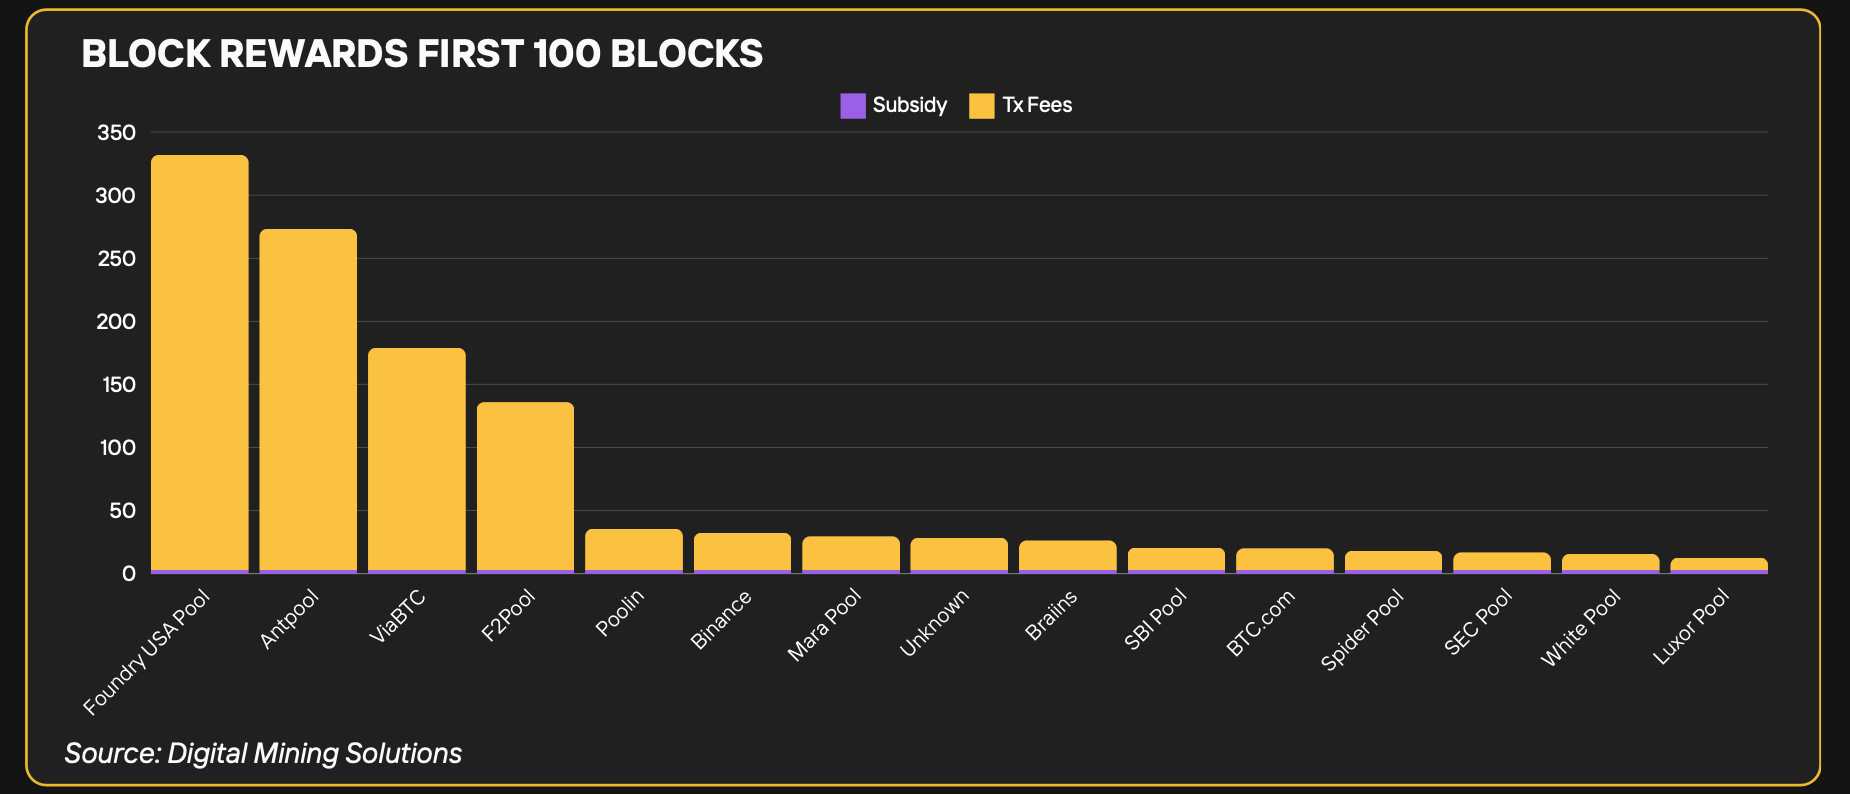Click the yellow Tx Fees legend swatch

point(981,106)
